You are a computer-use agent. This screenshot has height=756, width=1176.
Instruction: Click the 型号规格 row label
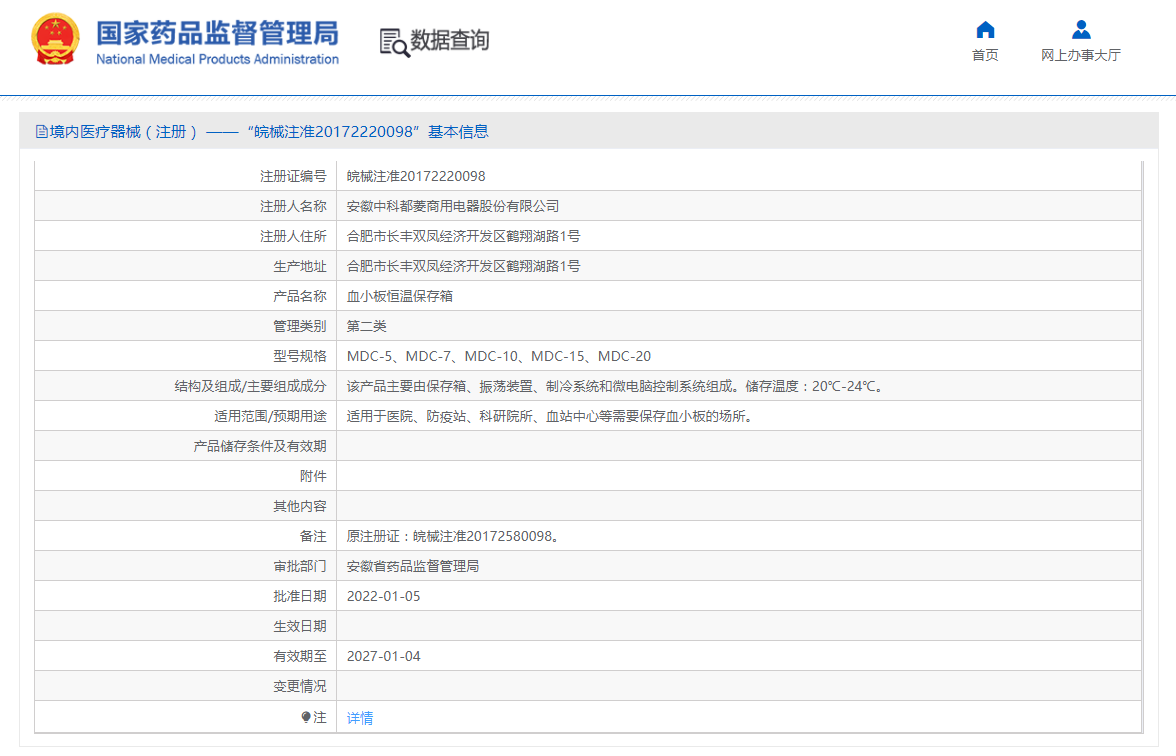click(x=300, y=356)
